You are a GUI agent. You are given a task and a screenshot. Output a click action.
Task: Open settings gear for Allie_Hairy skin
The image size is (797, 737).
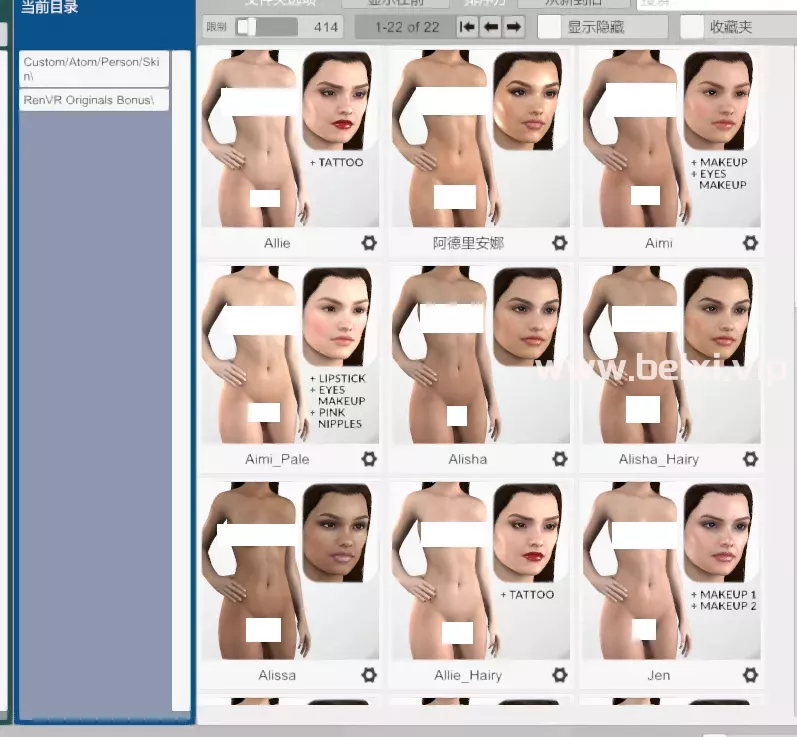click(x=560, y=675)
